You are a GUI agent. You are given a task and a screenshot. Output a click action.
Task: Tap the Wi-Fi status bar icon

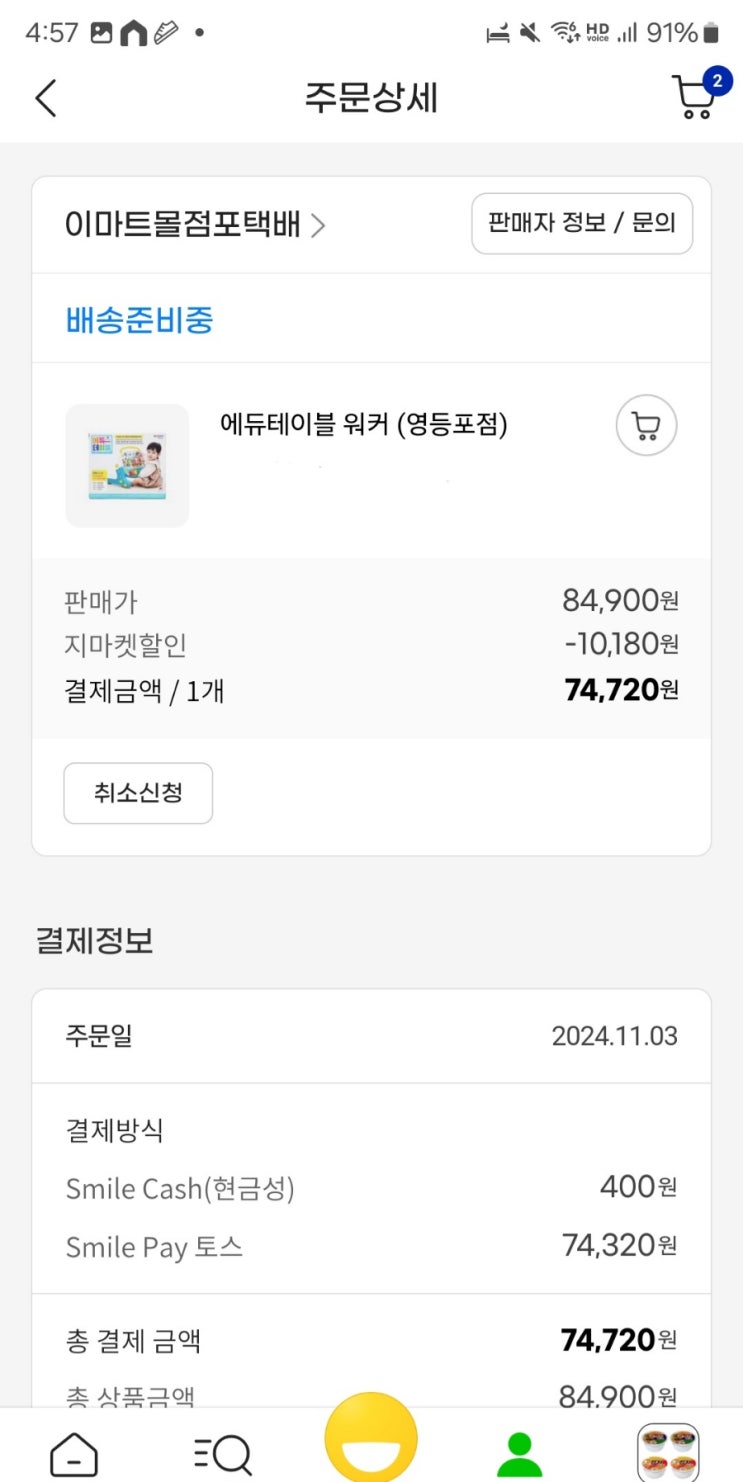click(566, 33)
